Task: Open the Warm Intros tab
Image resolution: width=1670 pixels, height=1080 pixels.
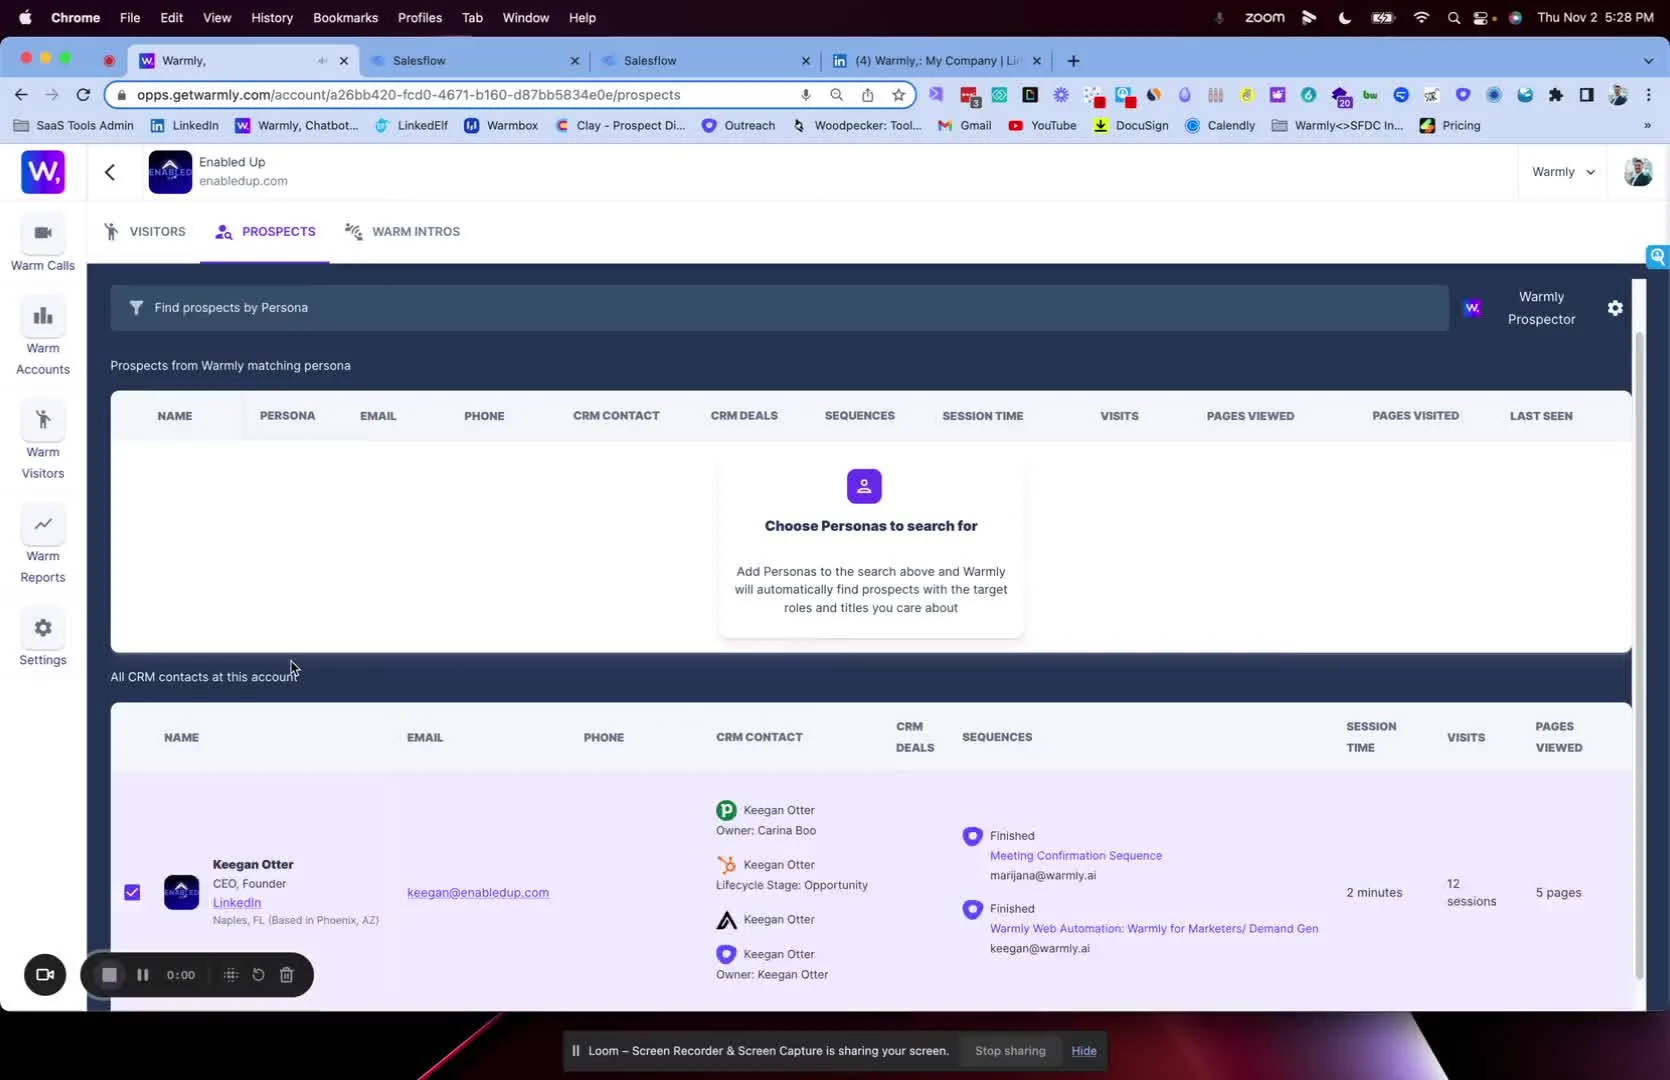Action: (402, 231)
